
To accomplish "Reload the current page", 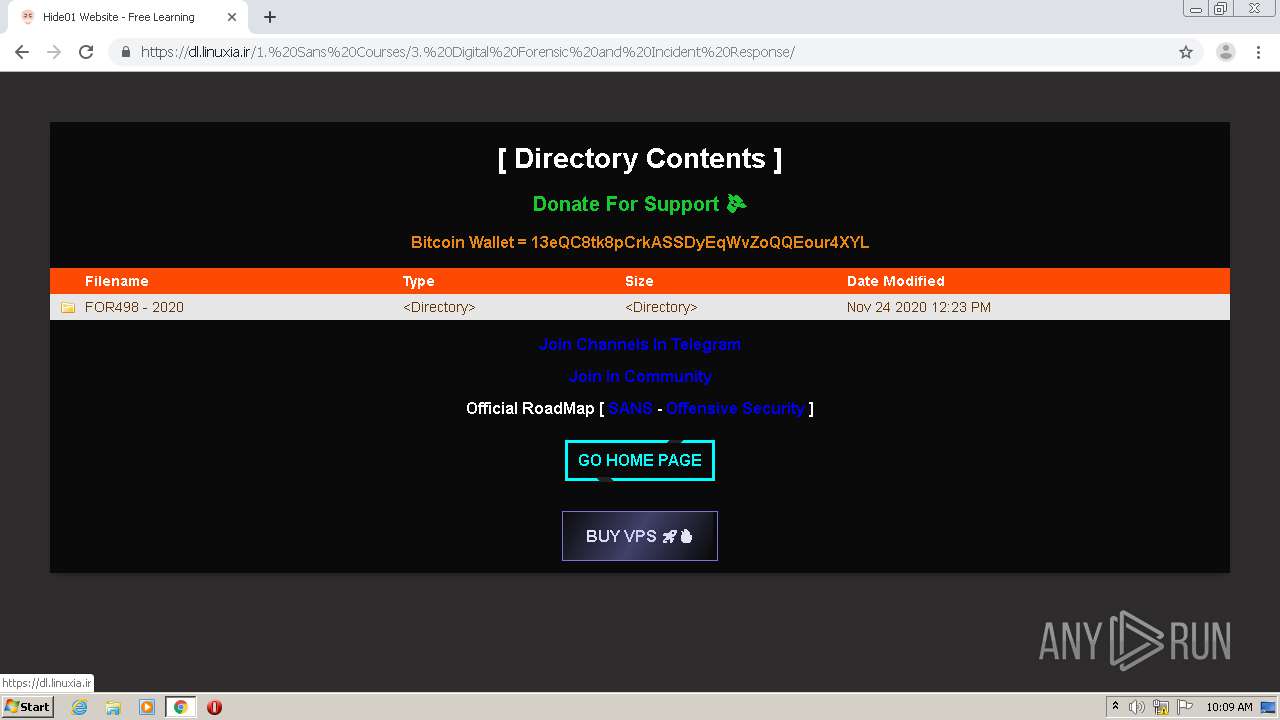I will point(86,52).
